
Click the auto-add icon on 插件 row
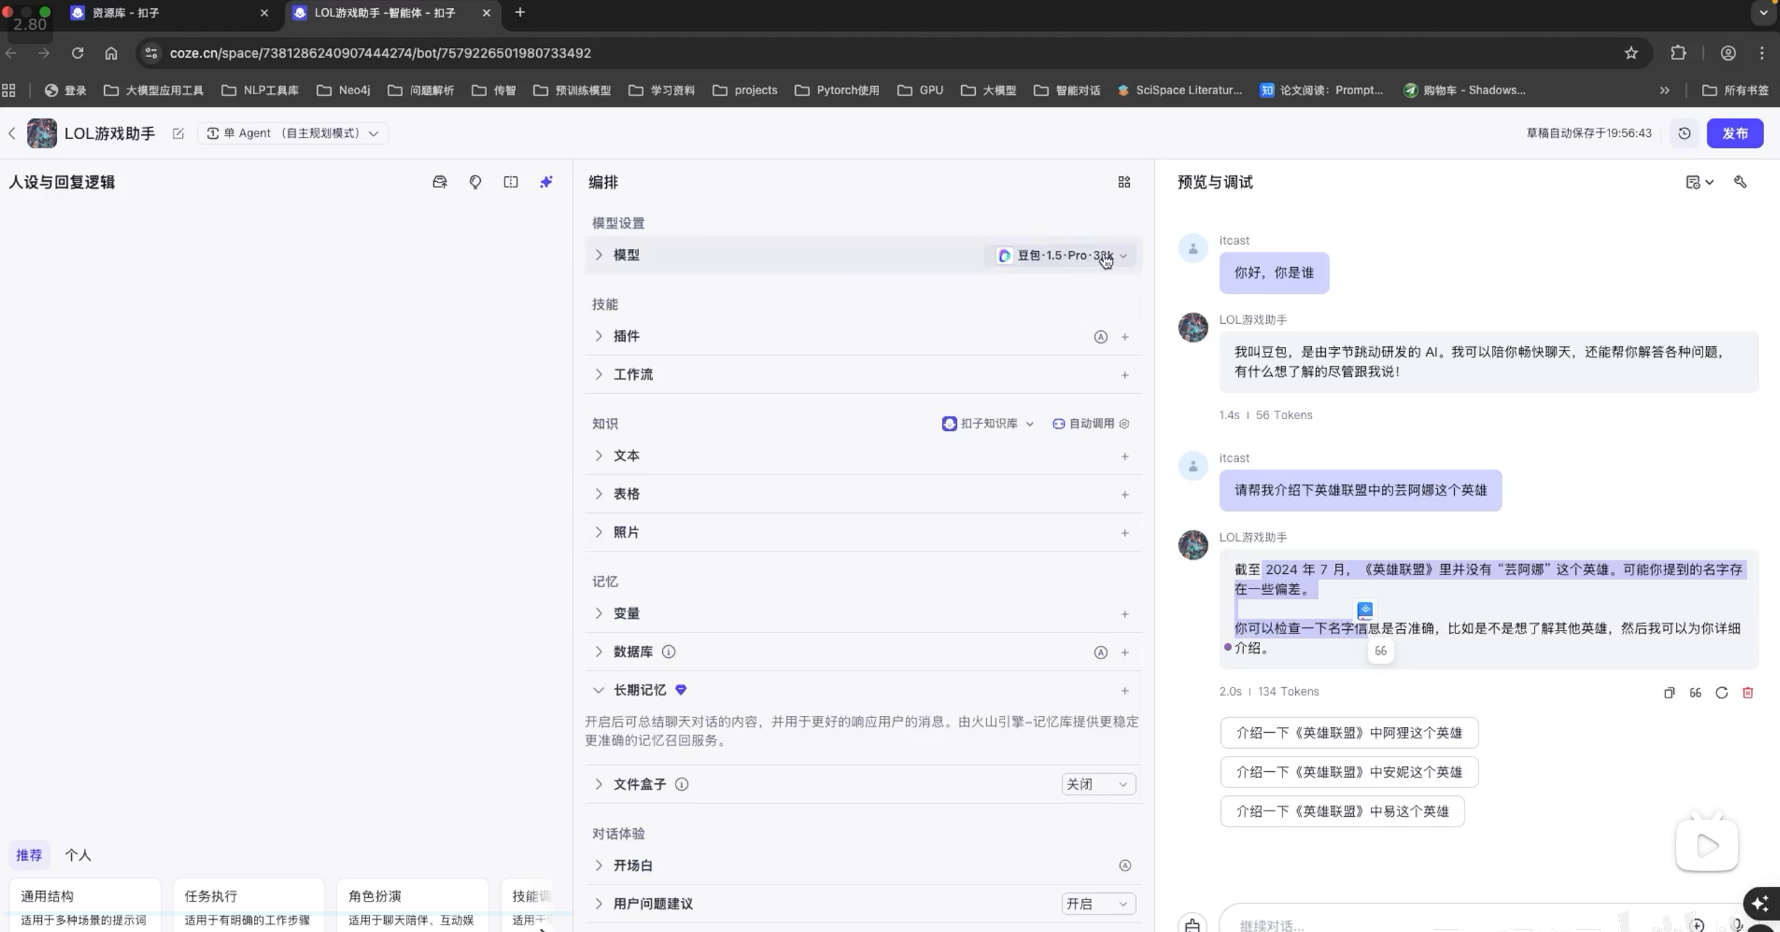point(1100,337)
